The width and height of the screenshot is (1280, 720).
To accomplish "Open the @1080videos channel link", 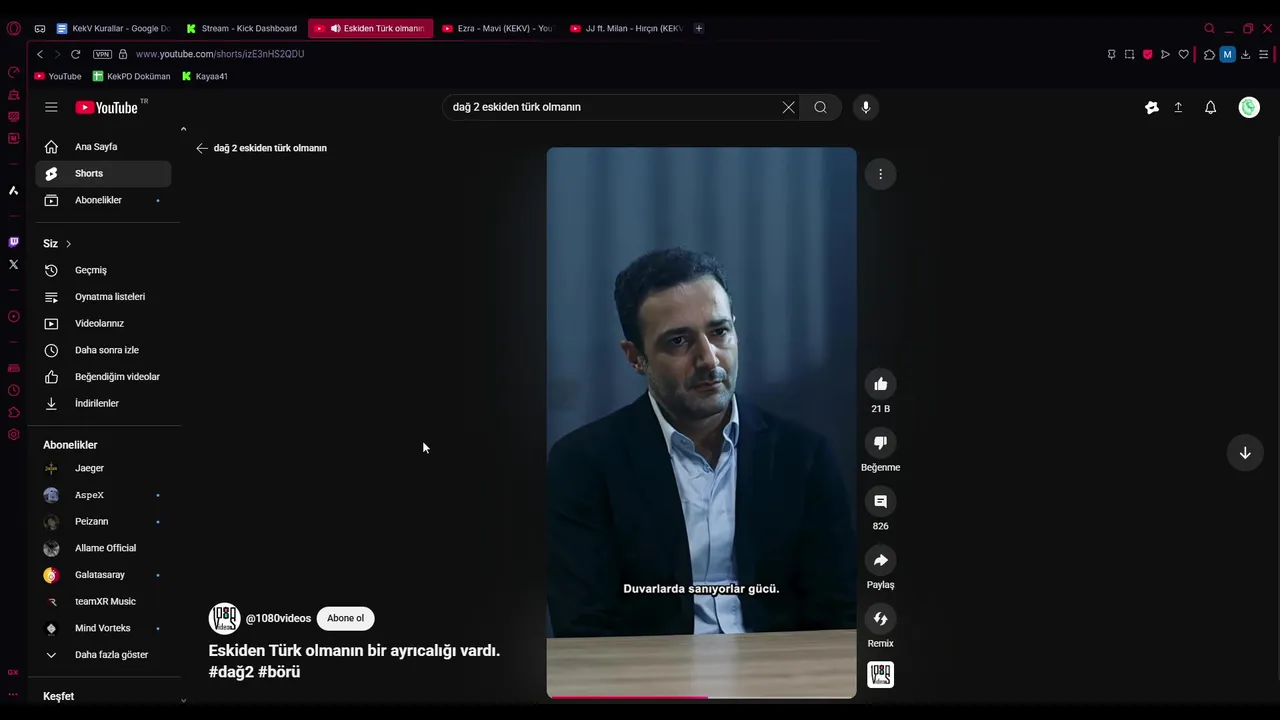I will coord(278,619).
